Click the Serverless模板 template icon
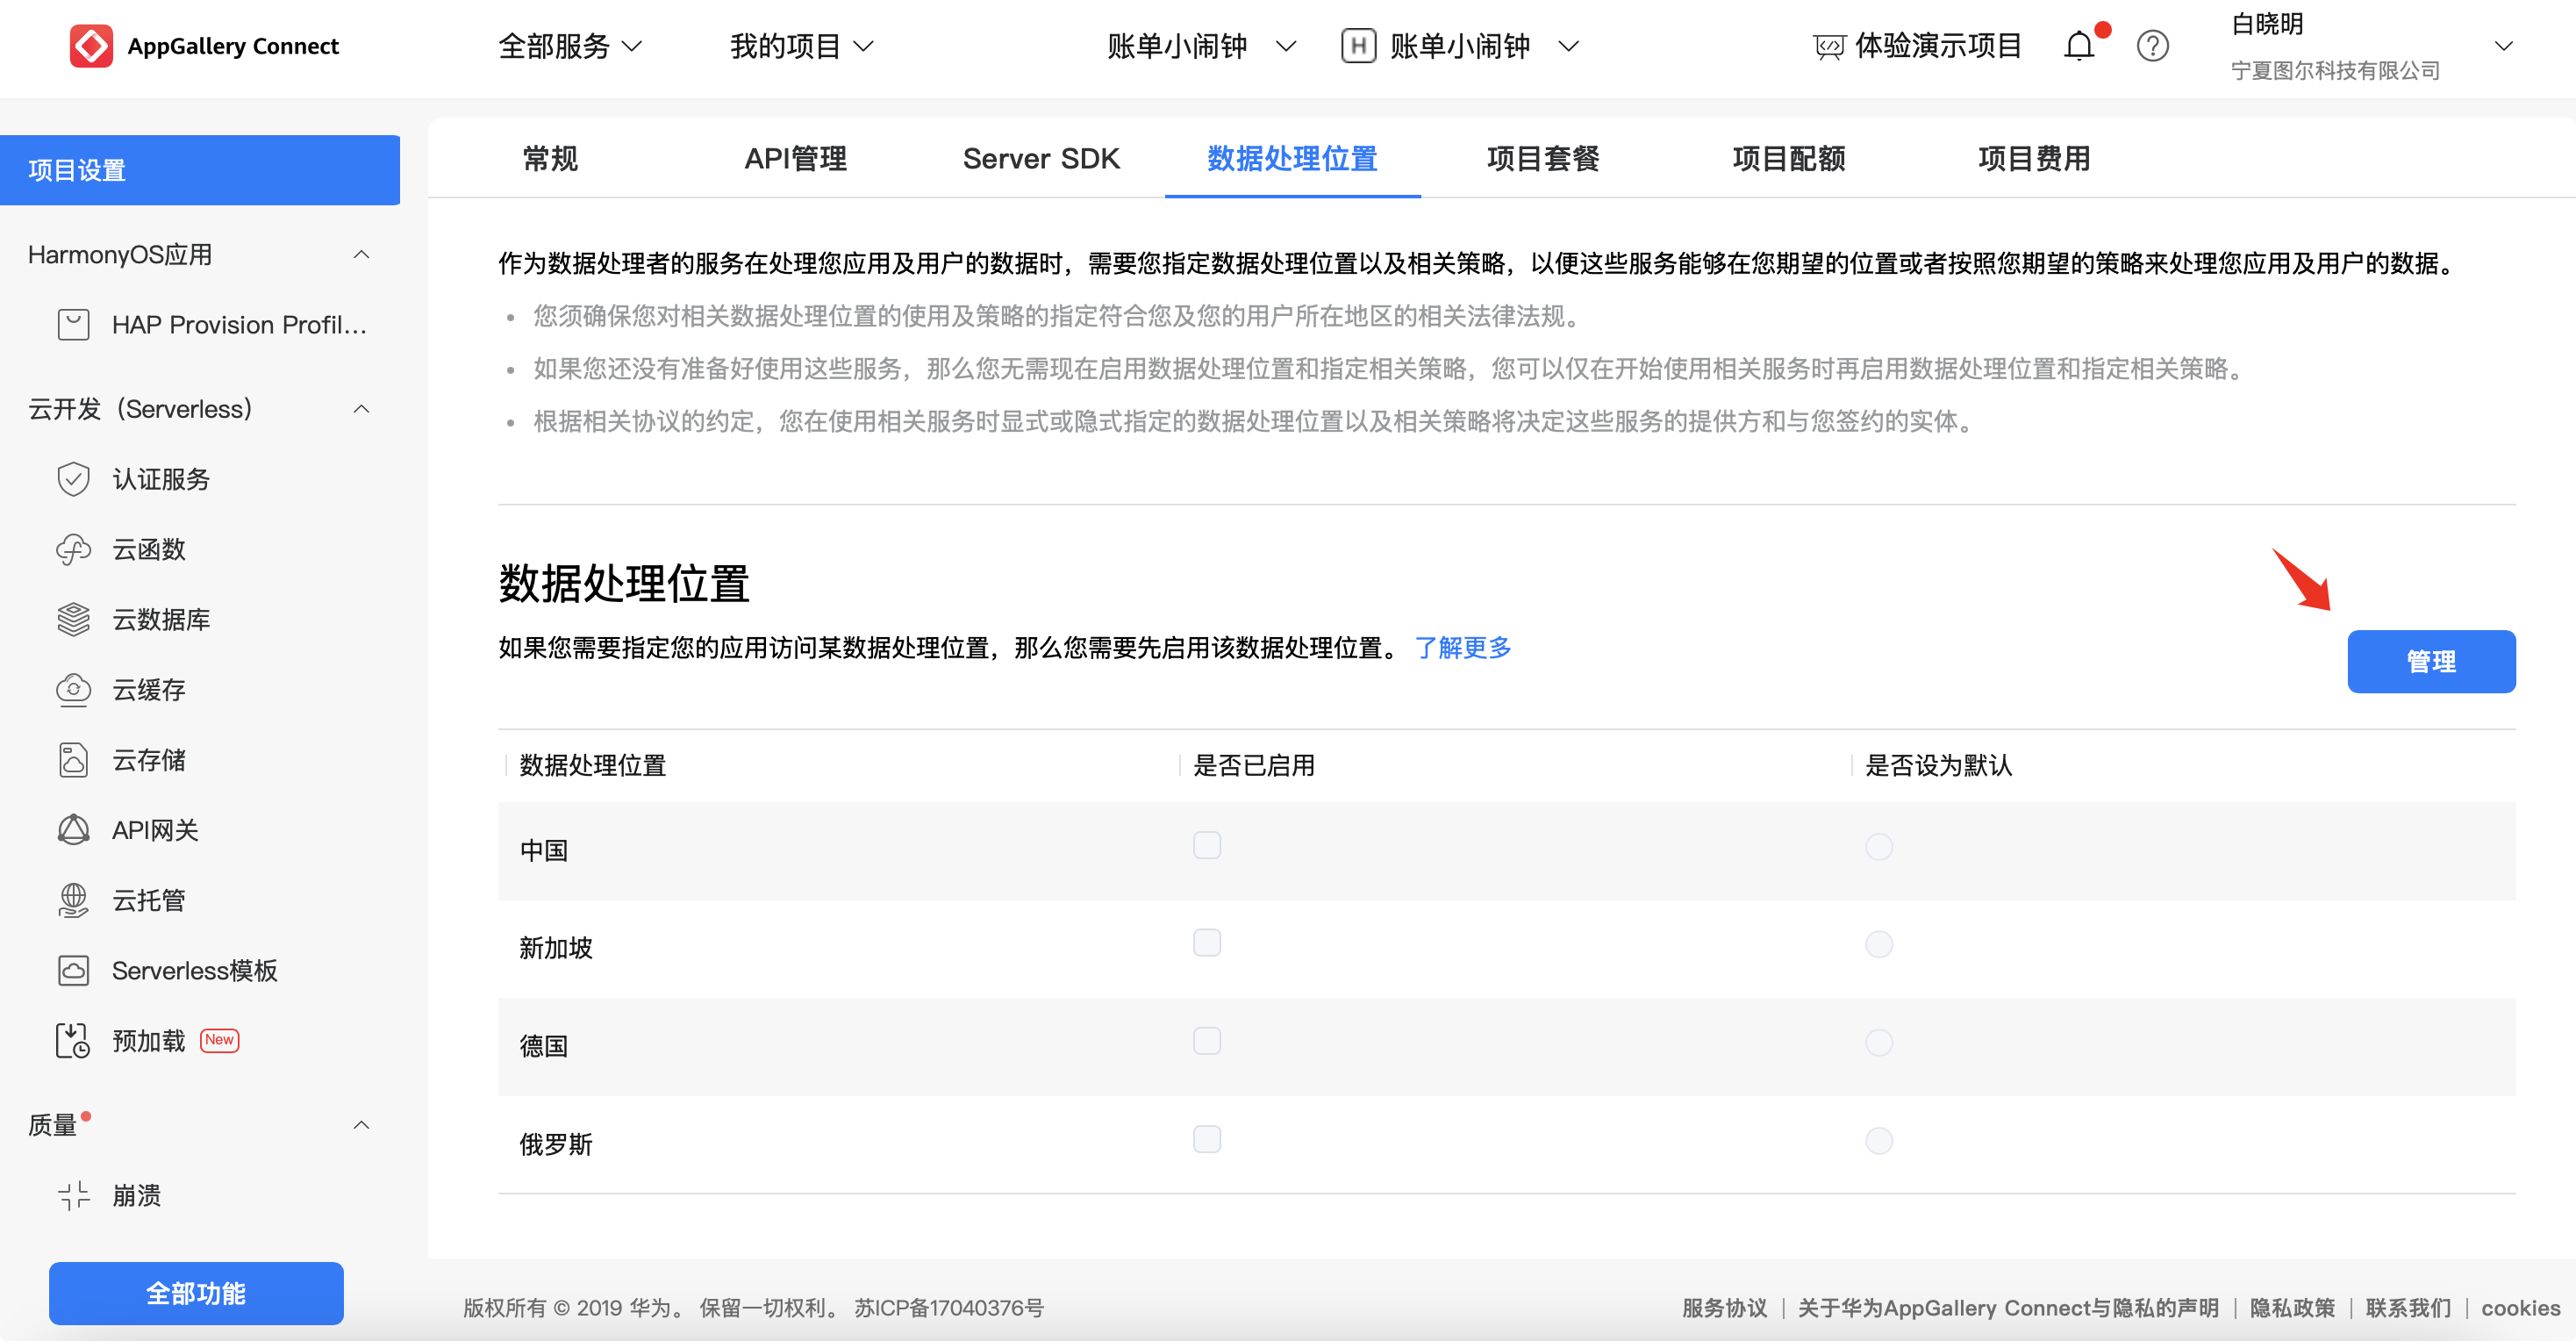Image resolution: width=2576 pixels, height=1341 pixels. coord(73,971)
